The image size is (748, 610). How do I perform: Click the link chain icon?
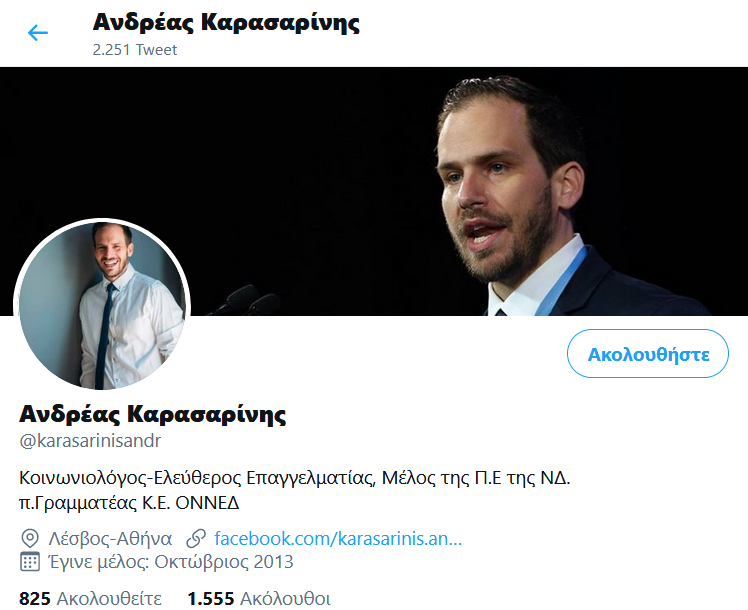coord(196,538)
